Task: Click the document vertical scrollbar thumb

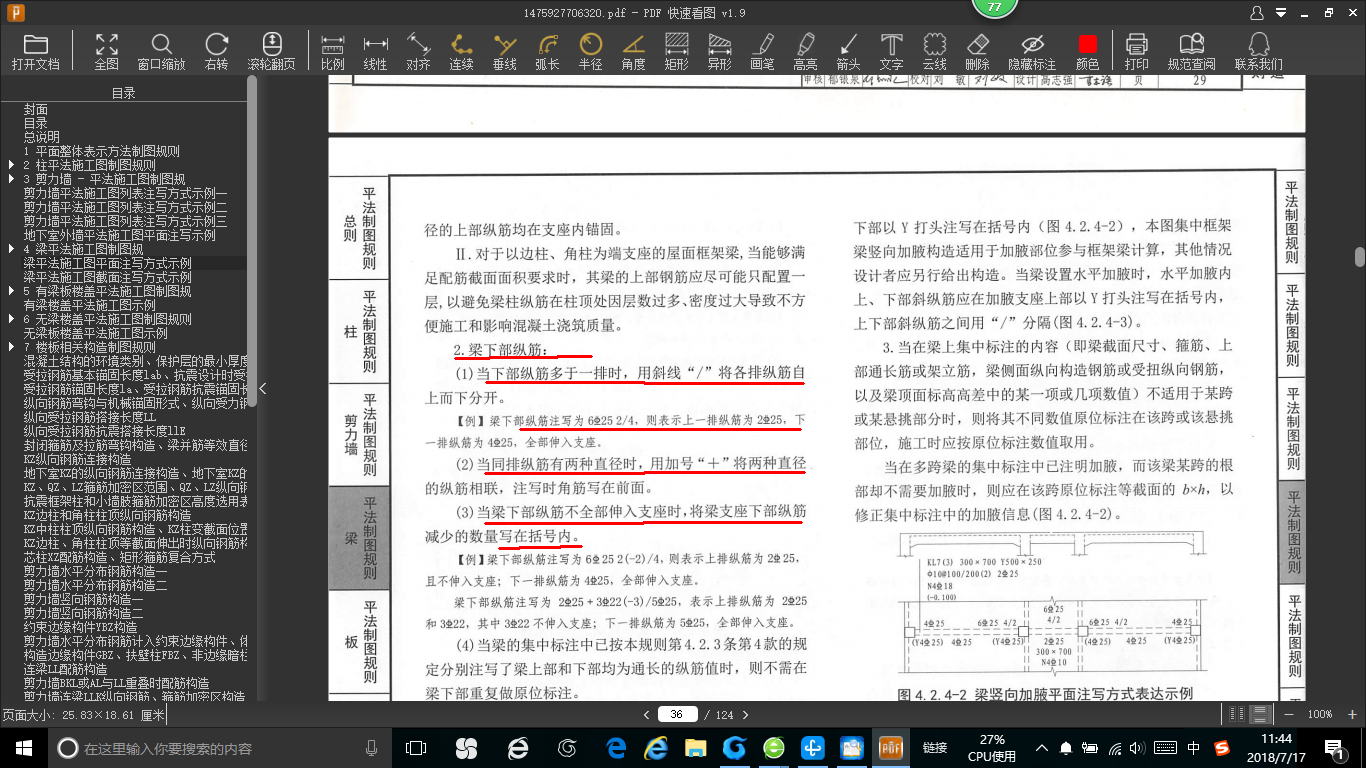Action: pyautogui.click(x=1360, y=257)
